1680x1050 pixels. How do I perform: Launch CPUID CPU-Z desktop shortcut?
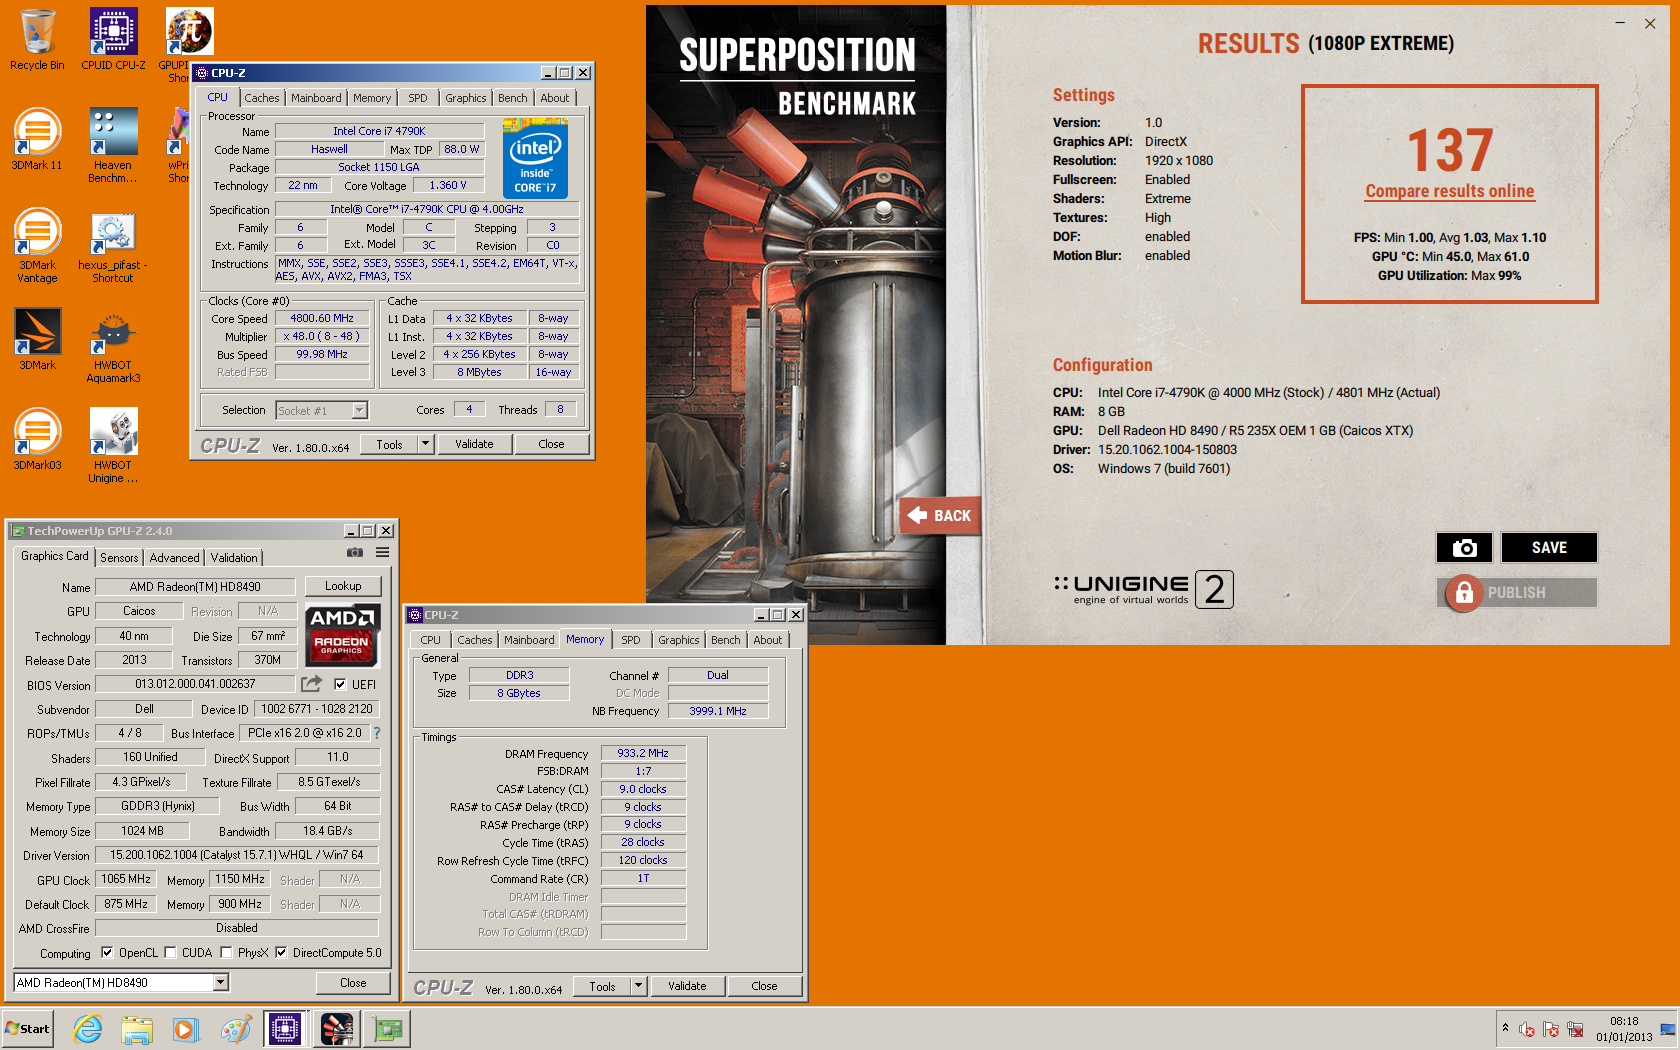pos(113,40)
